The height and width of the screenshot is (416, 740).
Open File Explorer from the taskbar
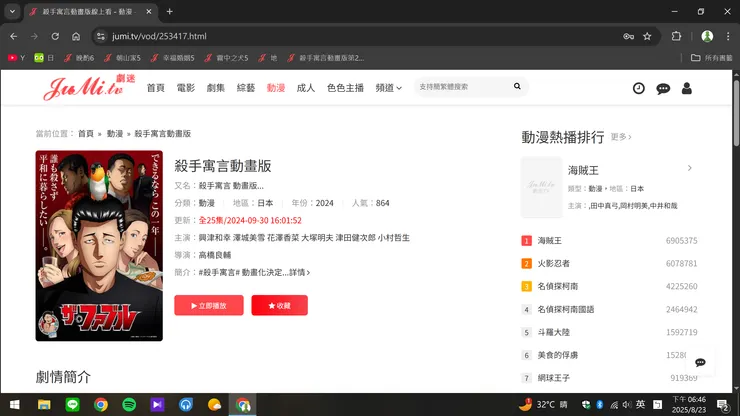coord(44,405)
